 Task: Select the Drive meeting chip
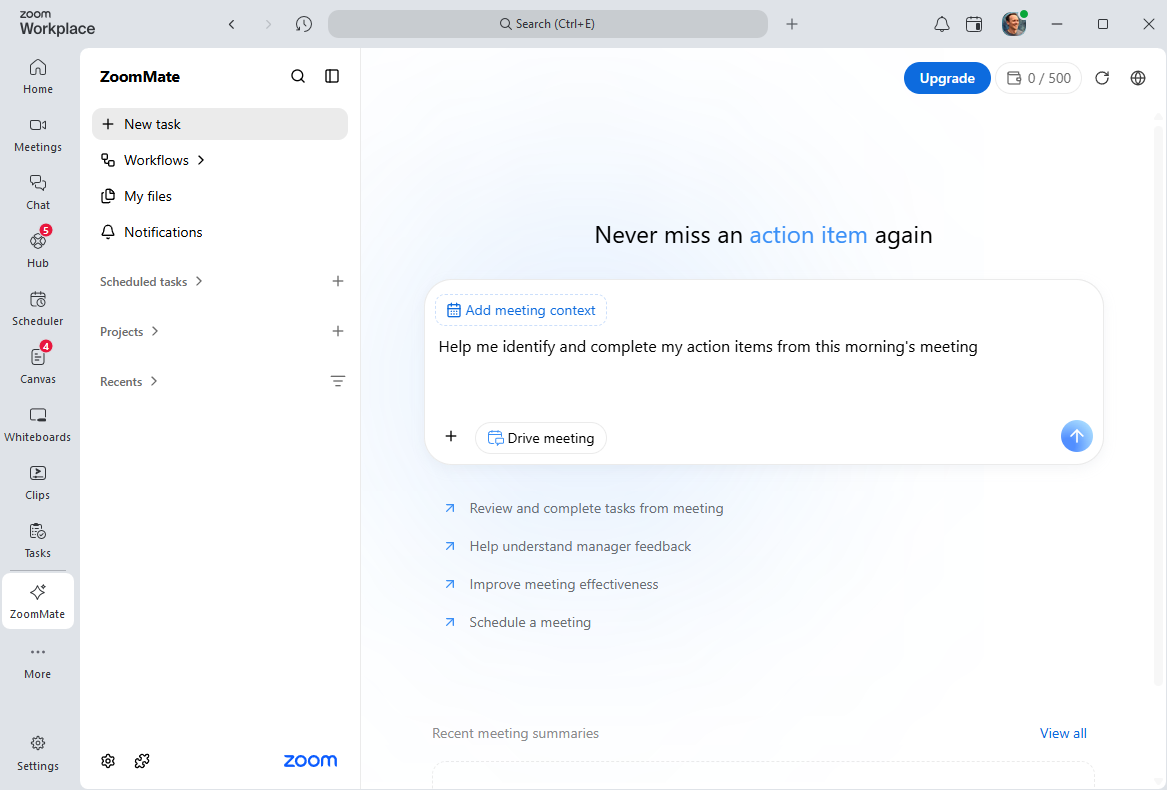click(x=541, y=438)
